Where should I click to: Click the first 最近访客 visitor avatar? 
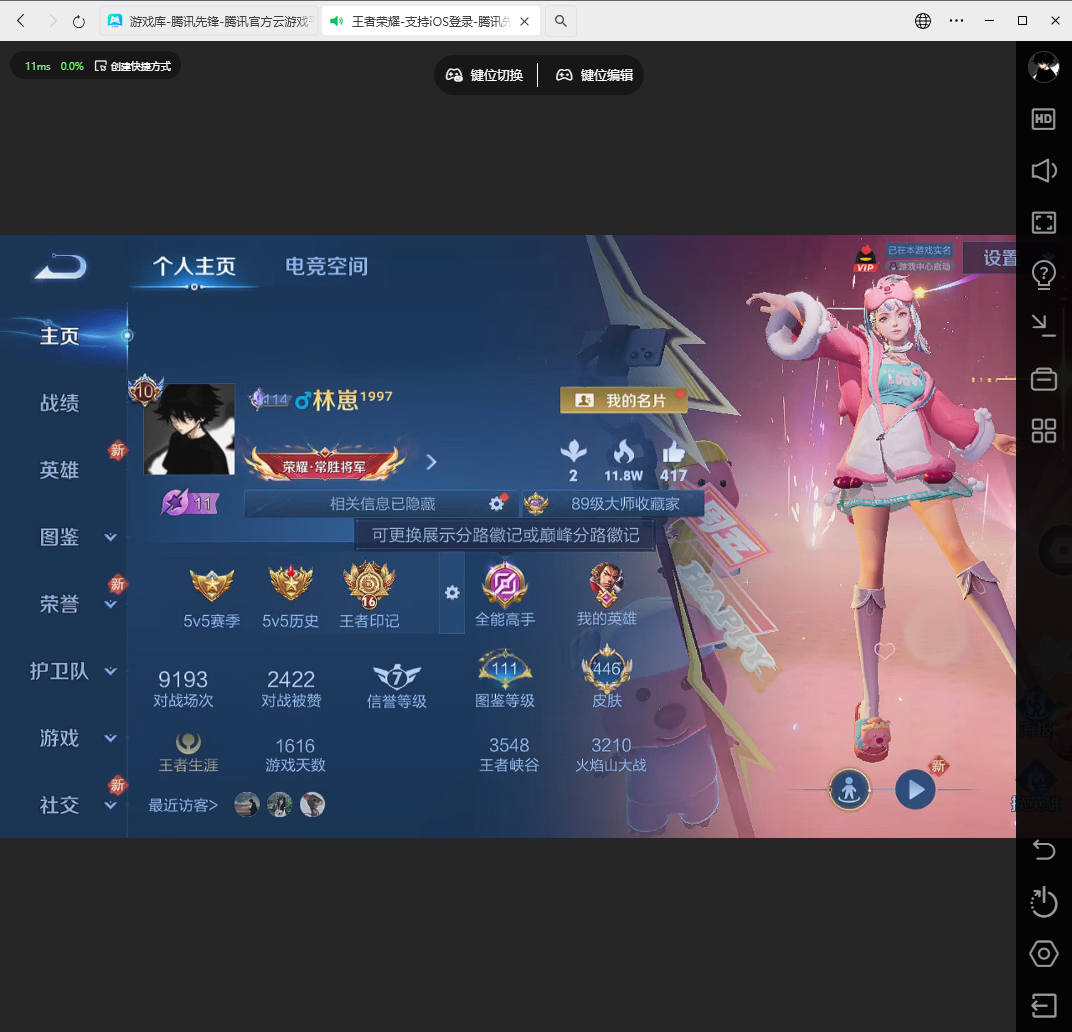[247, 805]
